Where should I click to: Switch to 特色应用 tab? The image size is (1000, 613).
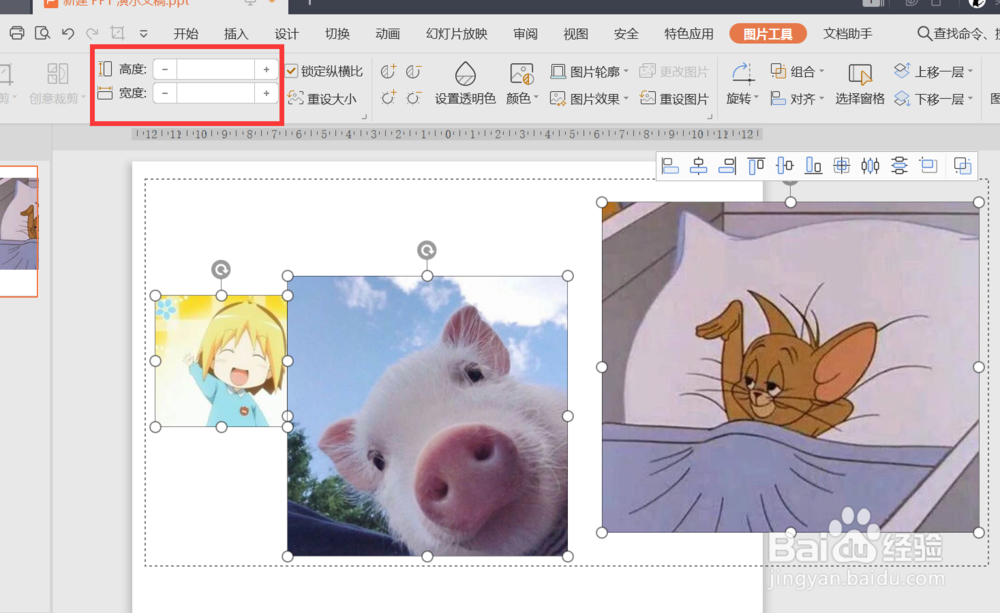[x=689, y=34]
